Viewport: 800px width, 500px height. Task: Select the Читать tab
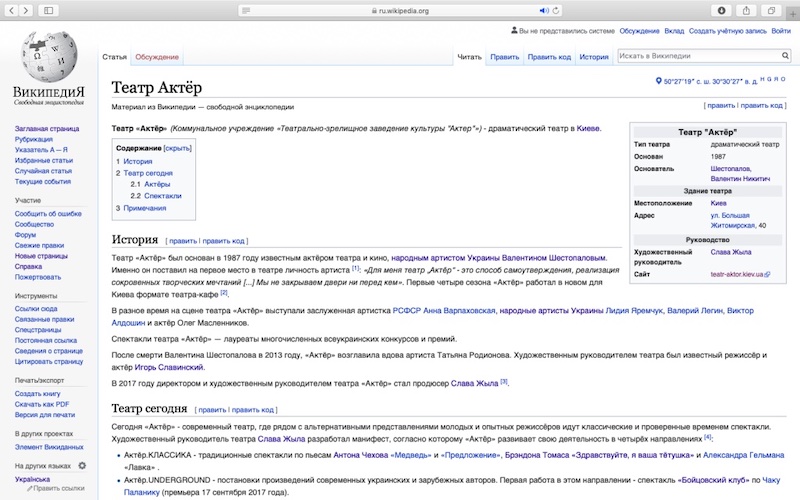(x=469, y=57)
